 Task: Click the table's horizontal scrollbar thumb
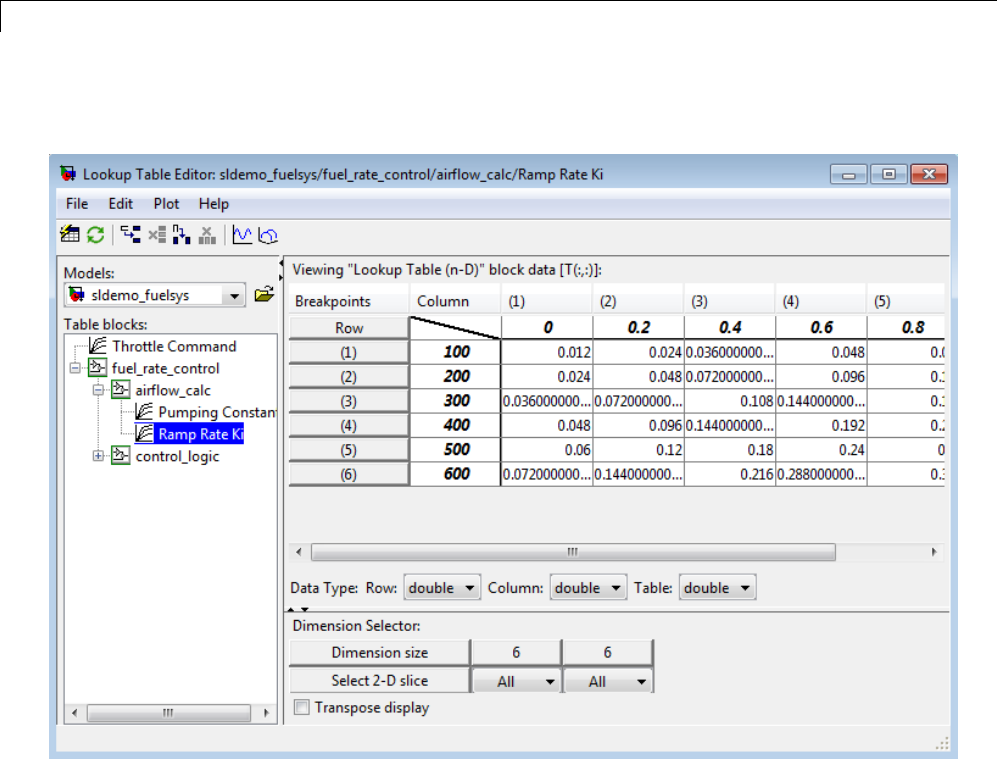[x=572, y=552]
